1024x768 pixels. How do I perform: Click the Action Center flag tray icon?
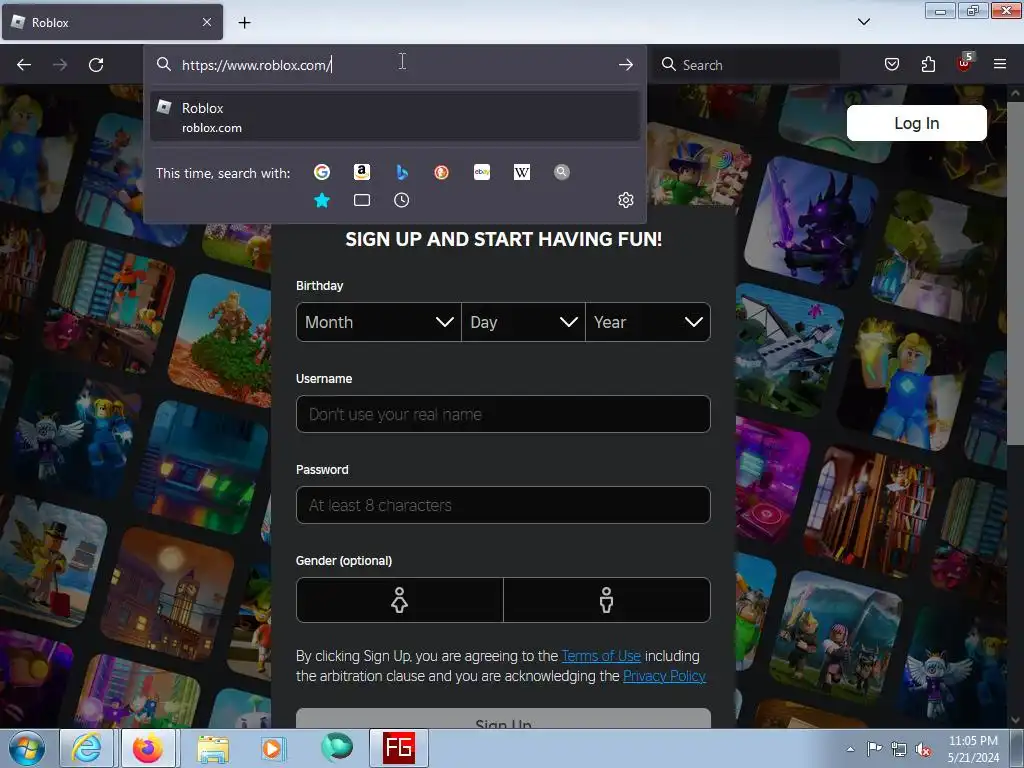(874, 748)
